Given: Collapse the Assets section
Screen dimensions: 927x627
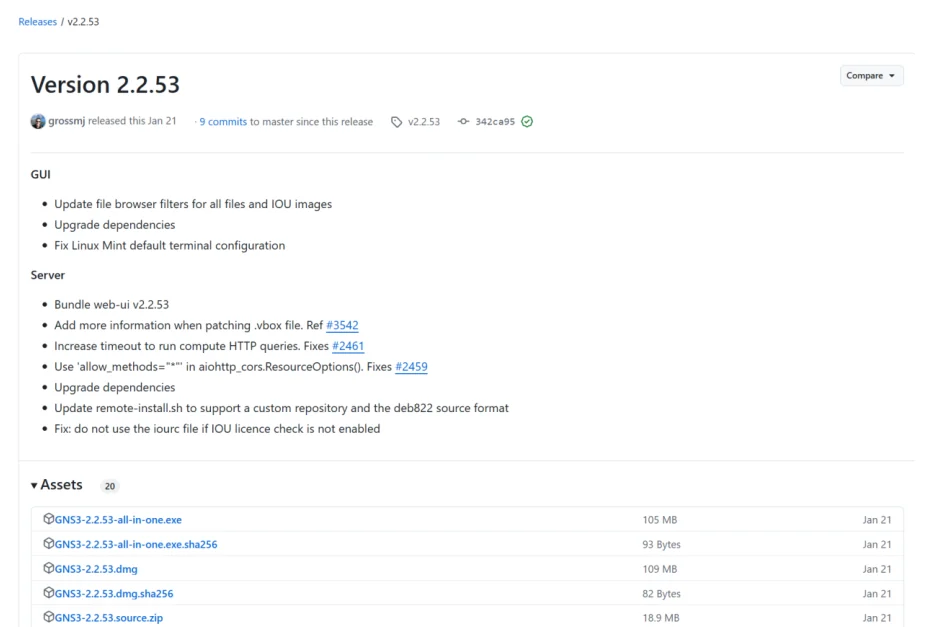Looking at the screenshot, I should 57,485.
